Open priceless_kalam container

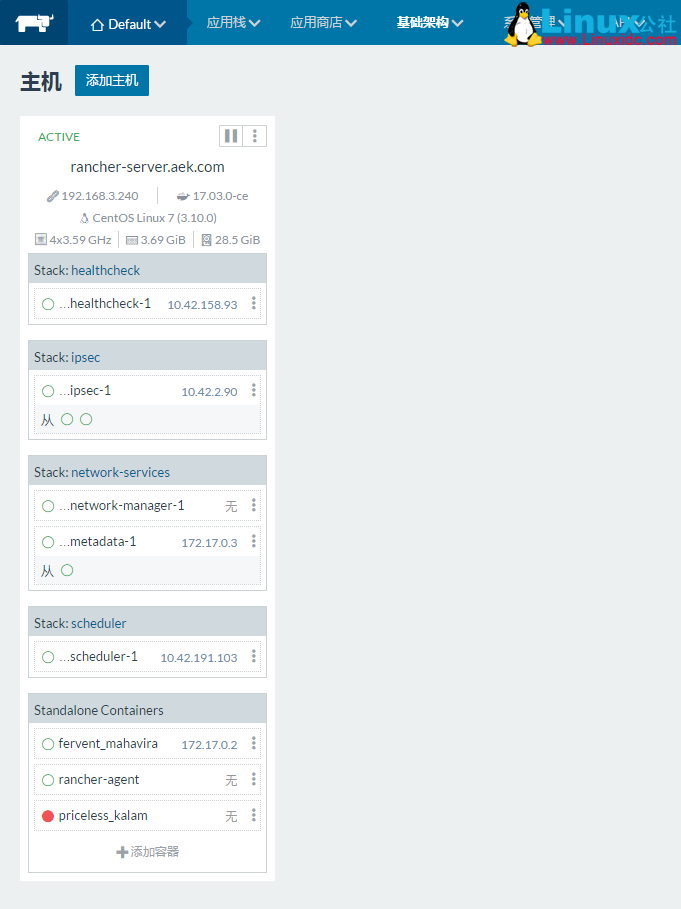coord(103,816)
